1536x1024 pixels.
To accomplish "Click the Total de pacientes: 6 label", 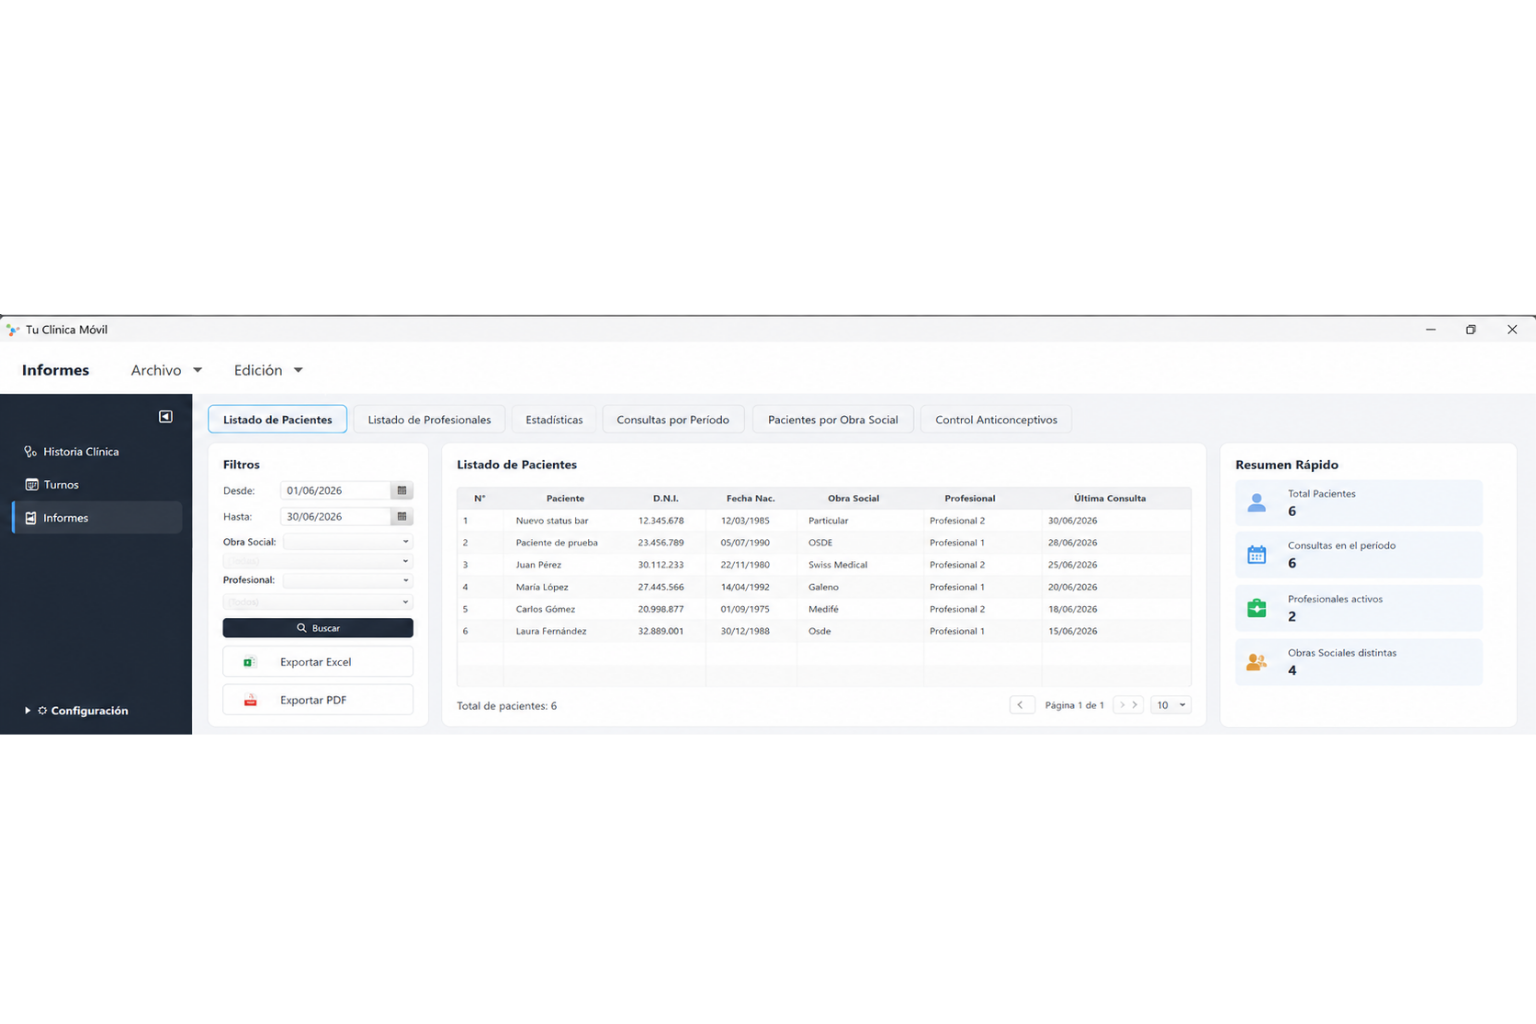I will pos(507,705).
